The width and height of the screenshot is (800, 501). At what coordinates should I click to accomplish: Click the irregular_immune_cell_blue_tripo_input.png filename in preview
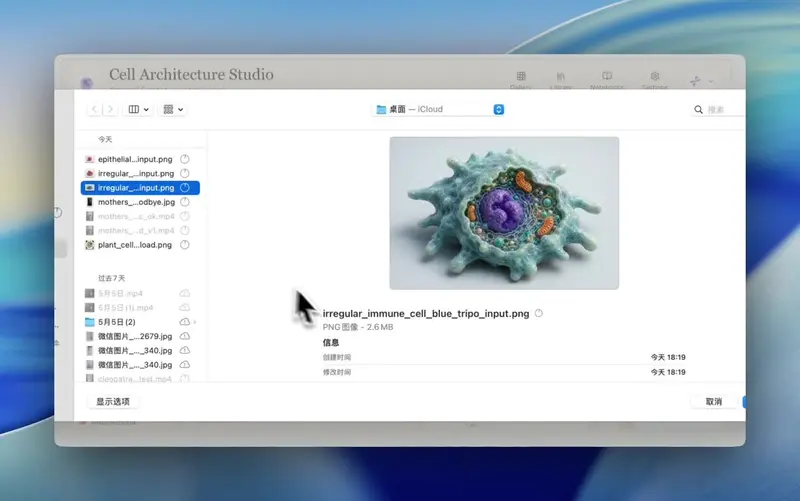(426, 314)
